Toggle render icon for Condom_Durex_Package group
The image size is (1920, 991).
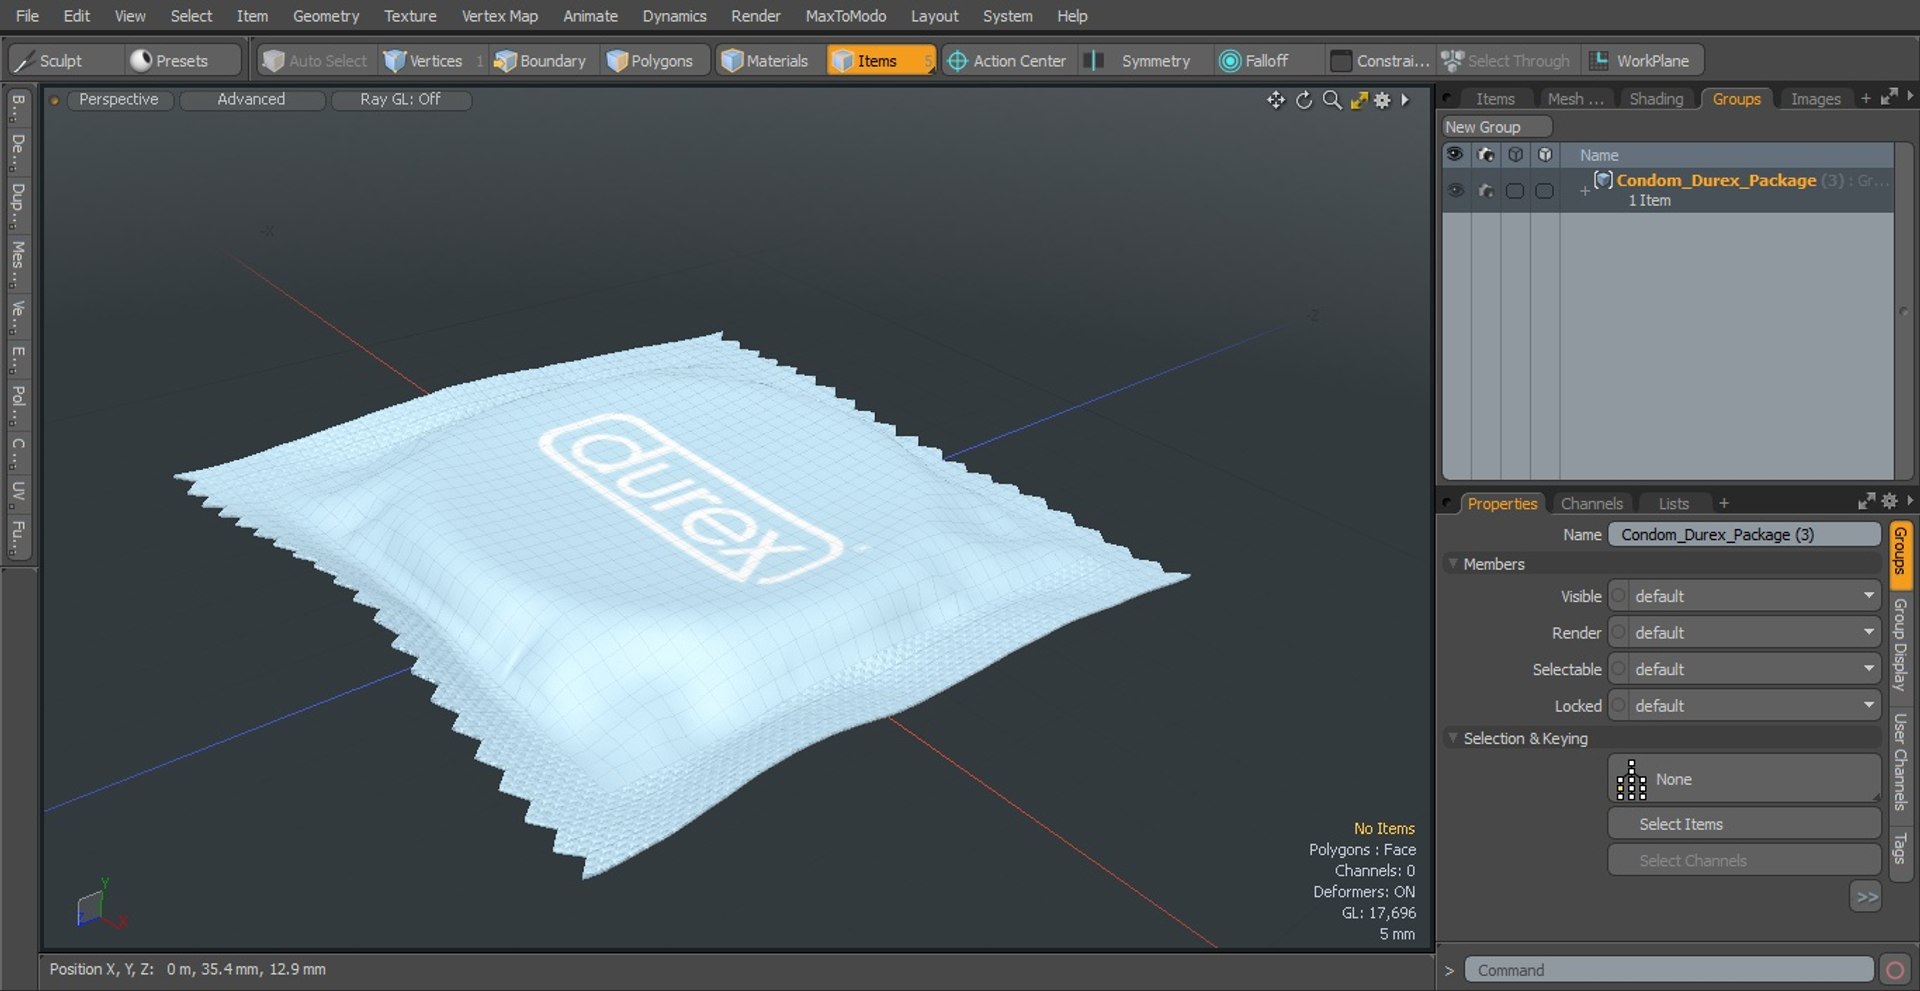click(x=1485, y=190)
